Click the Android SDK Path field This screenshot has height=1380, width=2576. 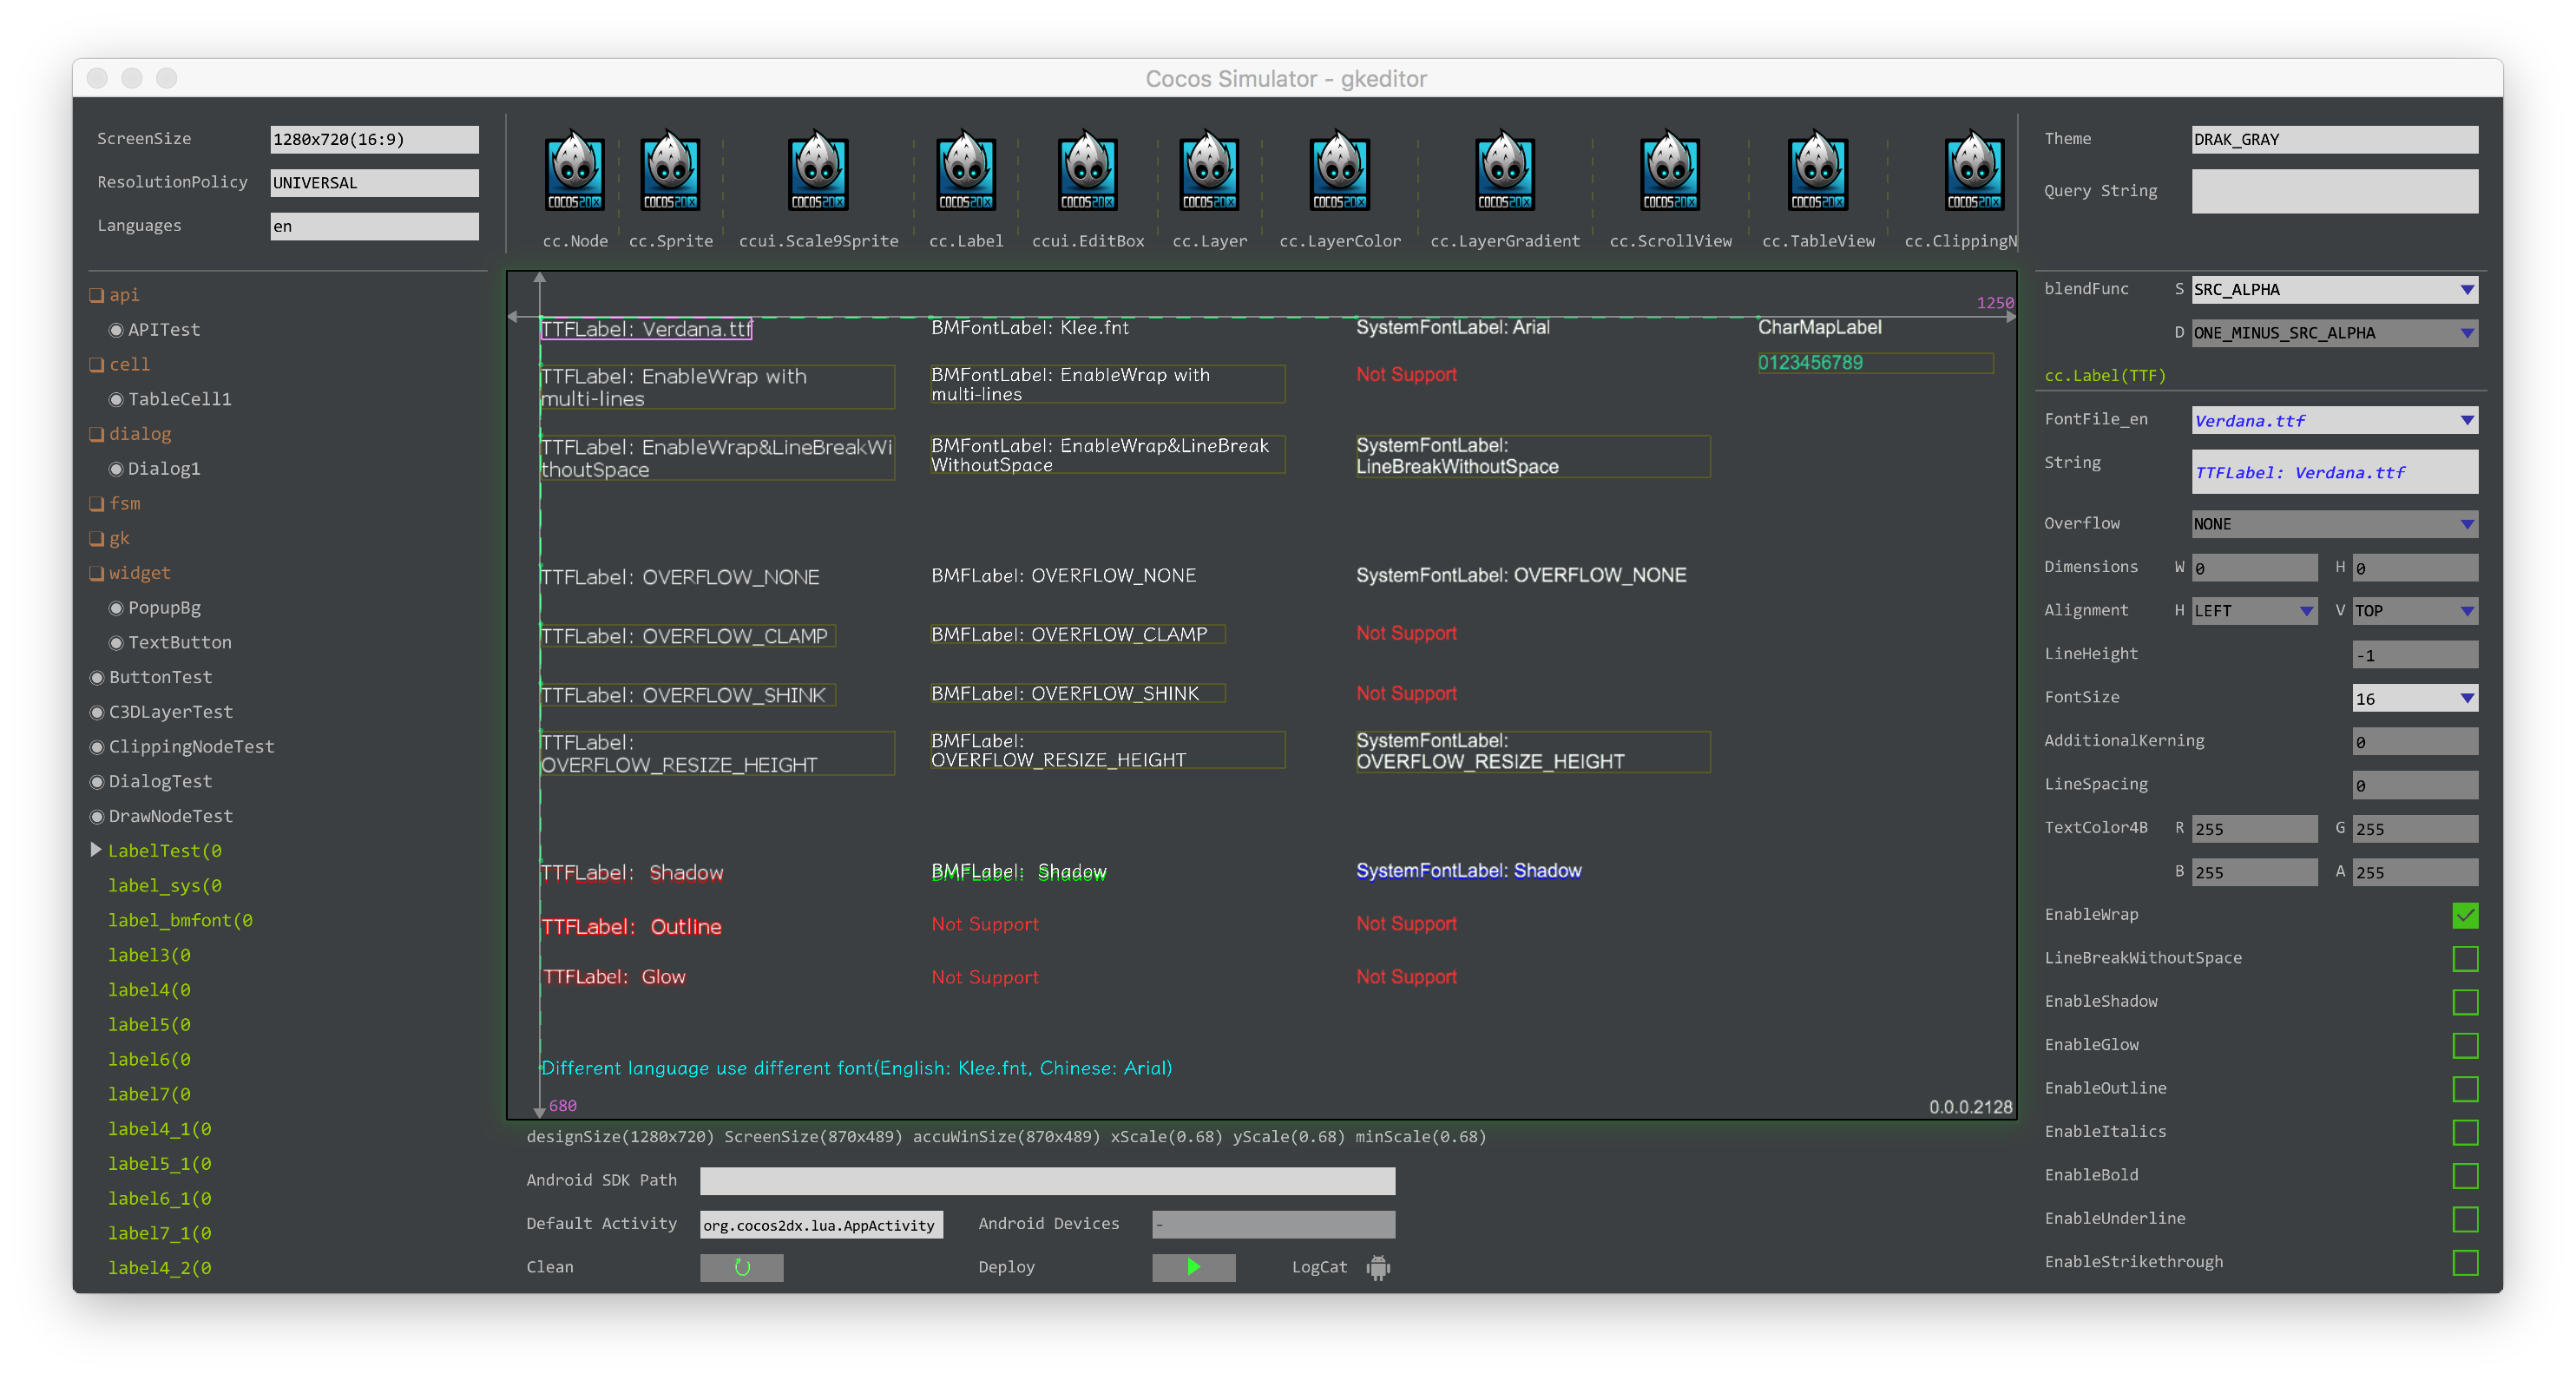[x=1046, y=1181]
